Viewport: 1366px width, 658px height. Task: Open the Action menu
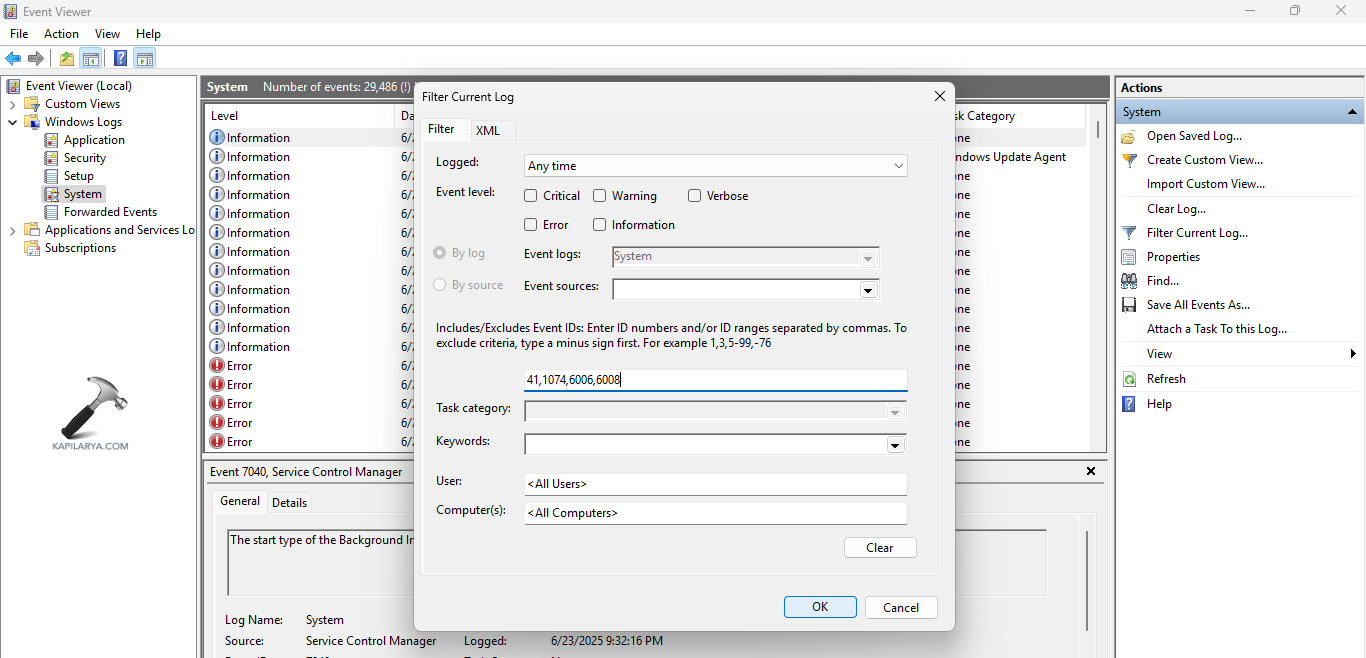coord(61,33)
